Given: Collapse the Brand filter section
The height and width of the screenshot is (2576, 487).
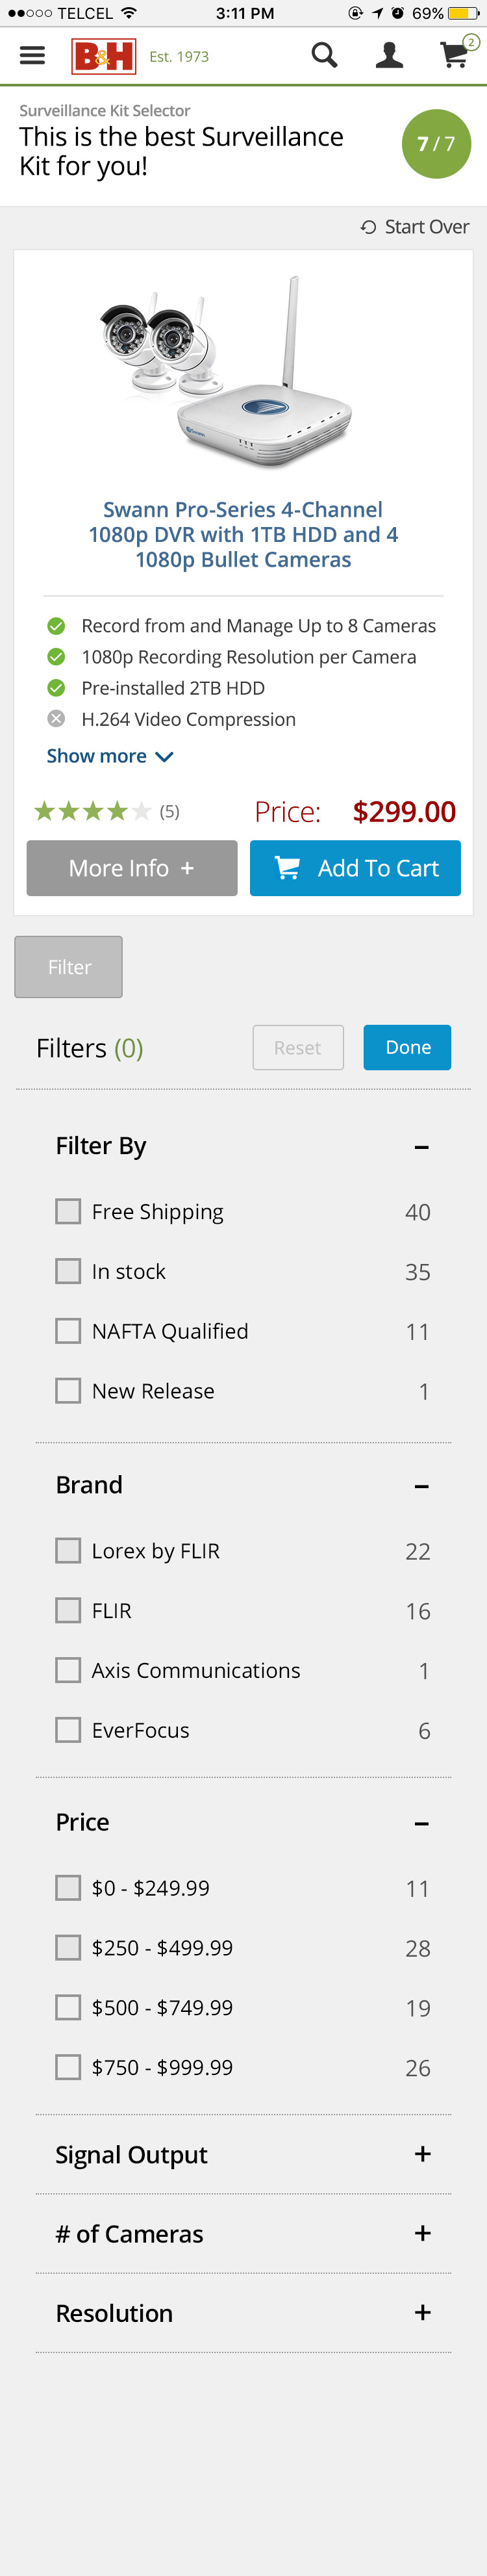Looking at the screenshot, I should [x=422, y=1486].
